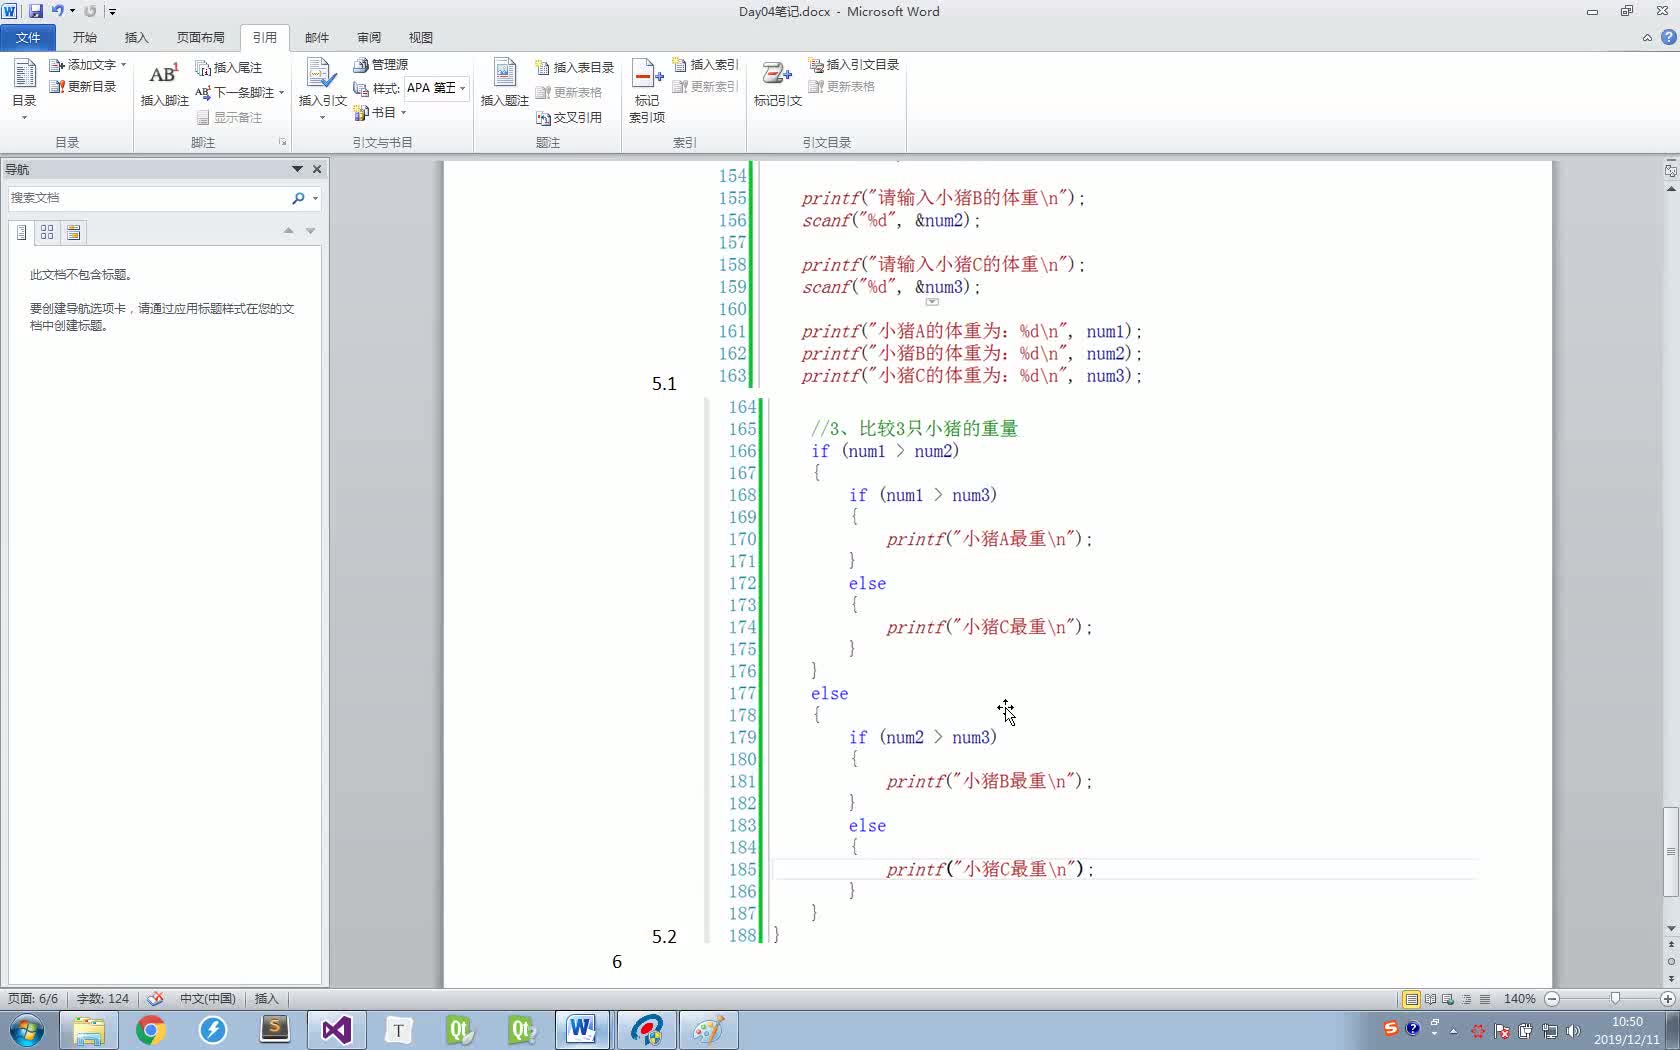Click the vertical scrollbar thumb

click(x=1670, y=851)
